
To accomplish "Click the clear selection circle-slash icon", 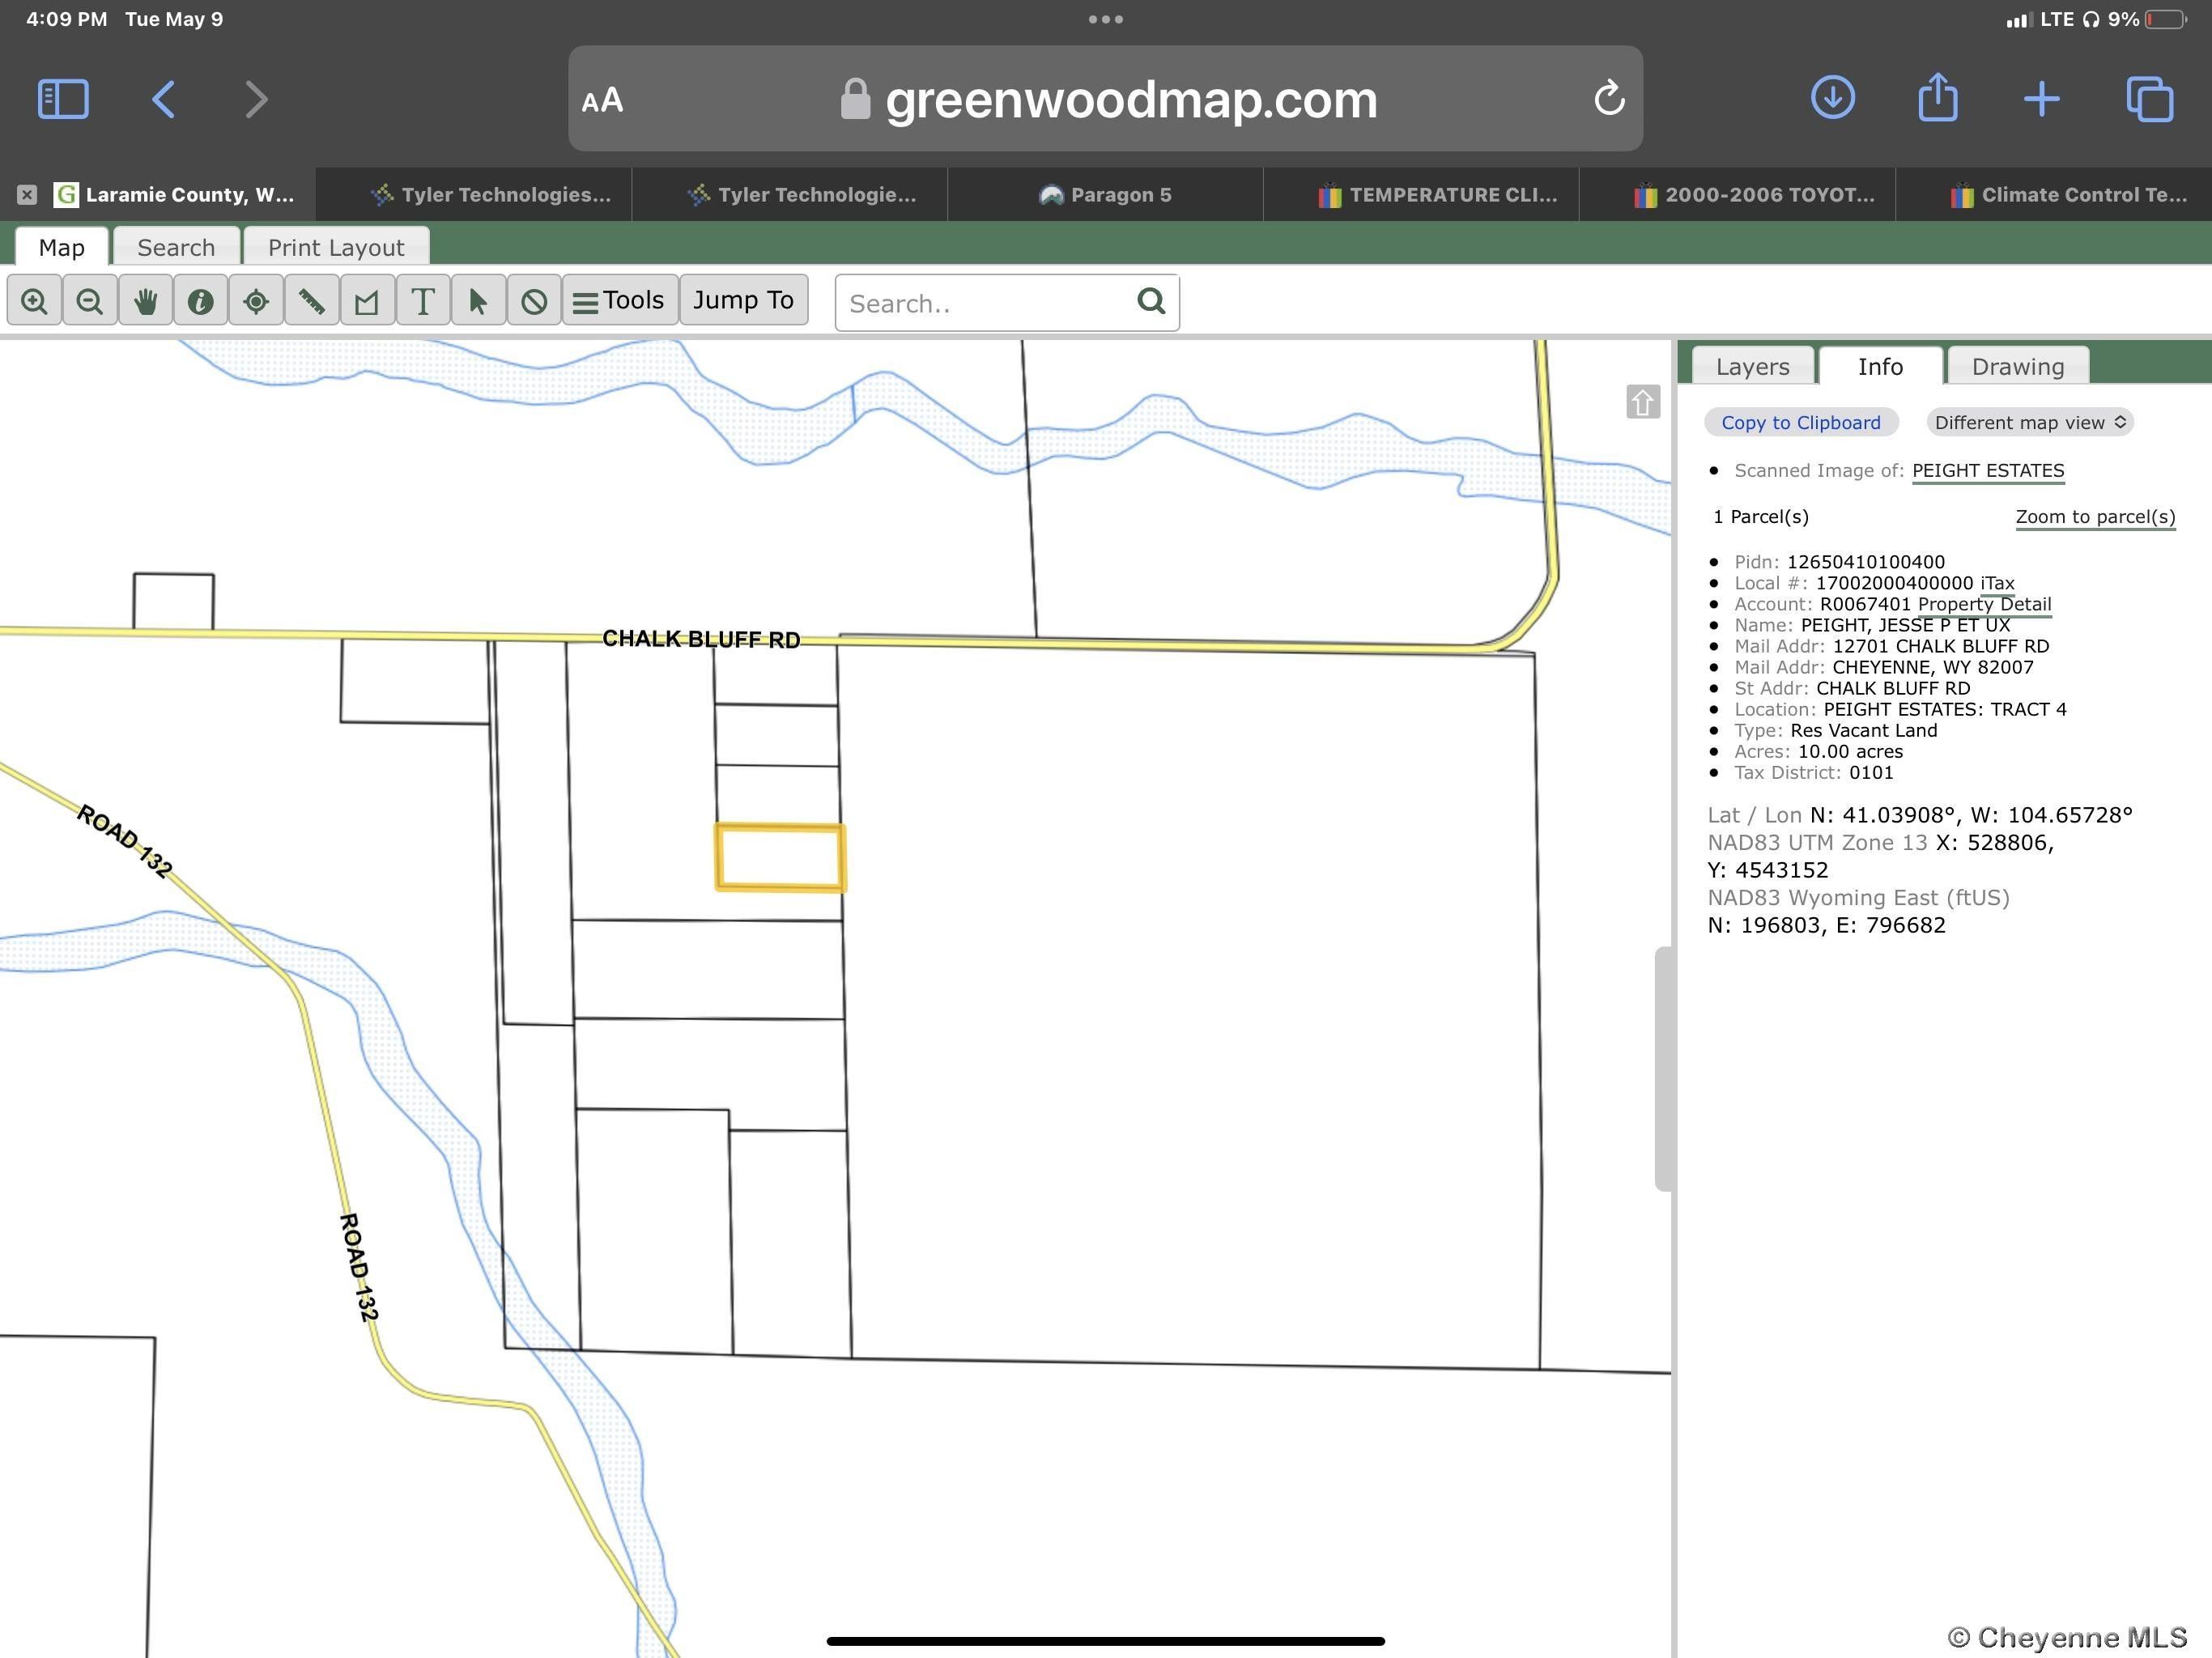I will coord(534,301).
